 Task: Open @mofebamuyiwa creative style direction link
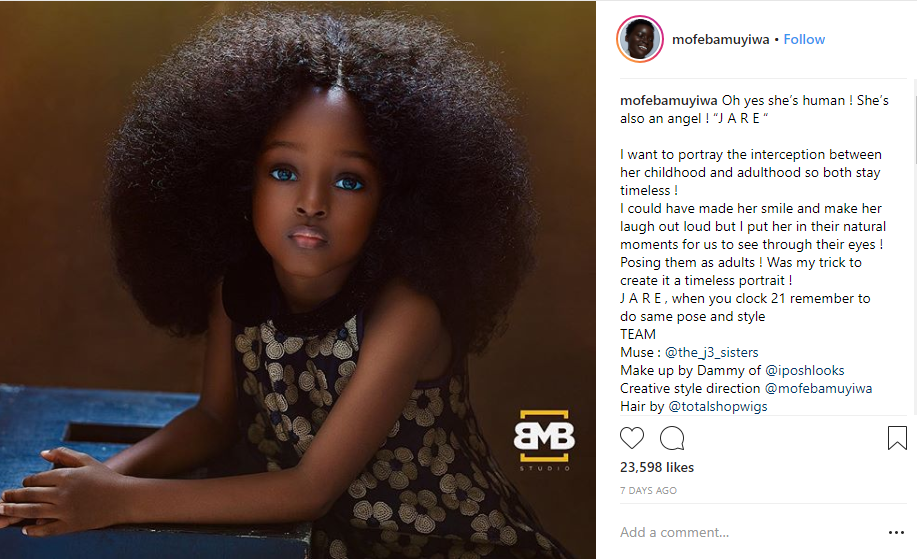818,388
